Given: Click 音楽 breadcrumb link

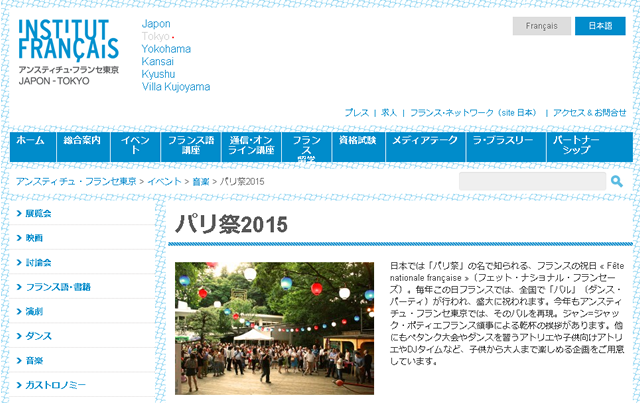Looking at the screenshot, I should [200, 181].
